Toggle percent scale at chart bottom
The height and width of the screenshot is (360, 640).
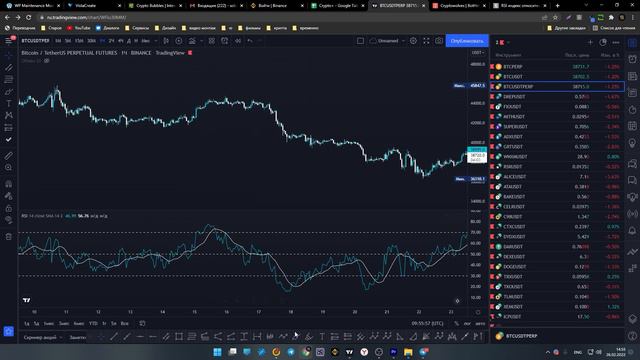click(456, 323)
